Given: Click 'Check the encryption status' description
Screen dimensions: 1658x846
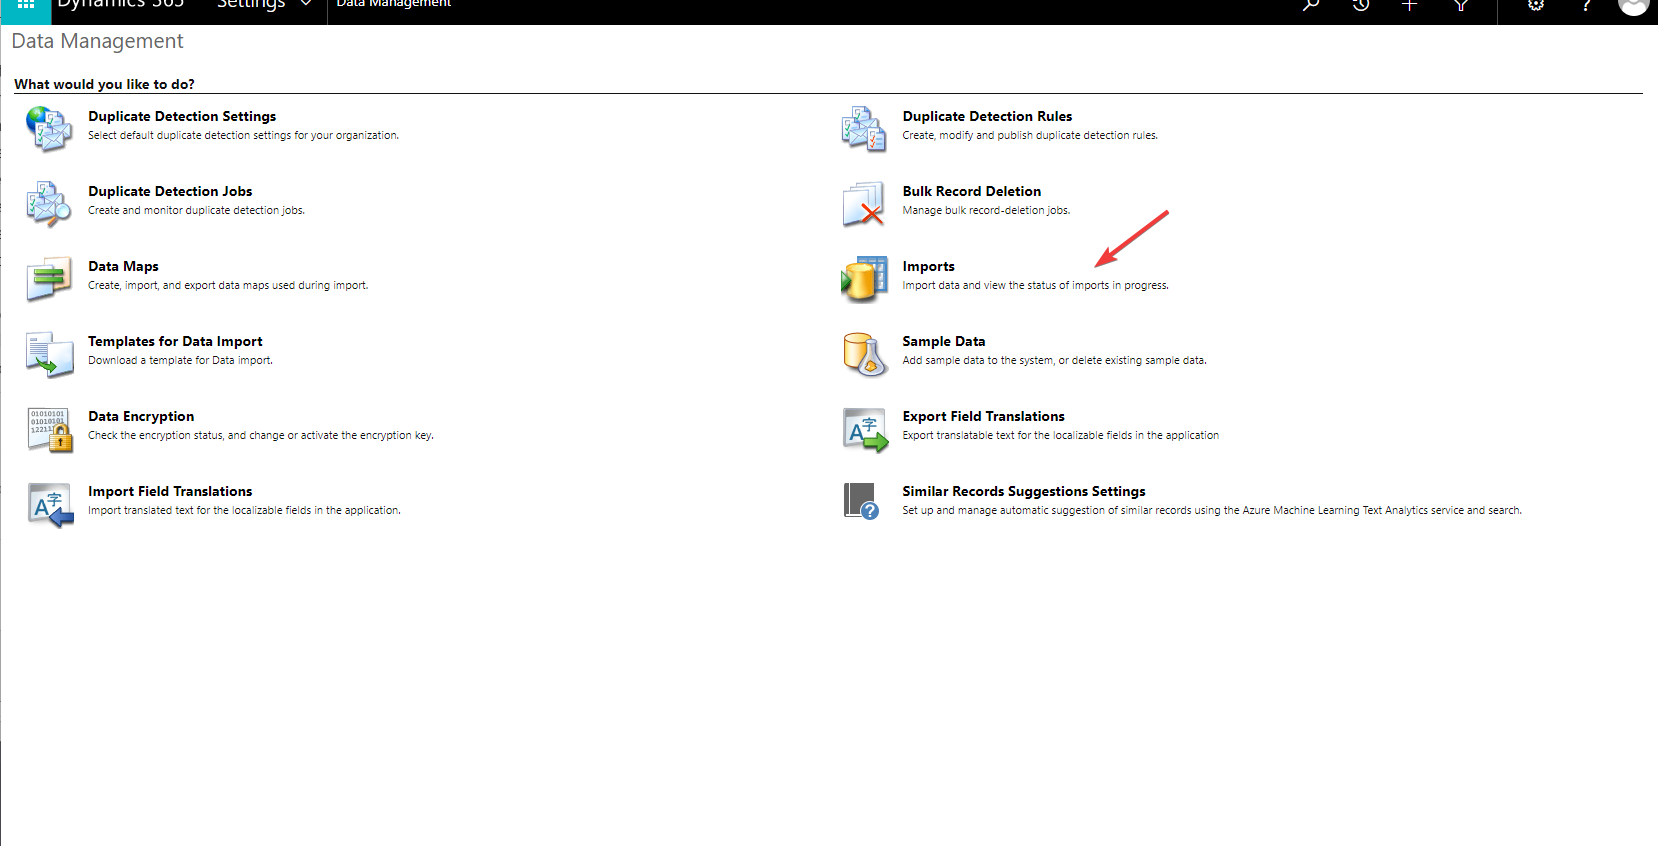Looking at the screenshot, I should pyautogui.click(x=261, y=435).
